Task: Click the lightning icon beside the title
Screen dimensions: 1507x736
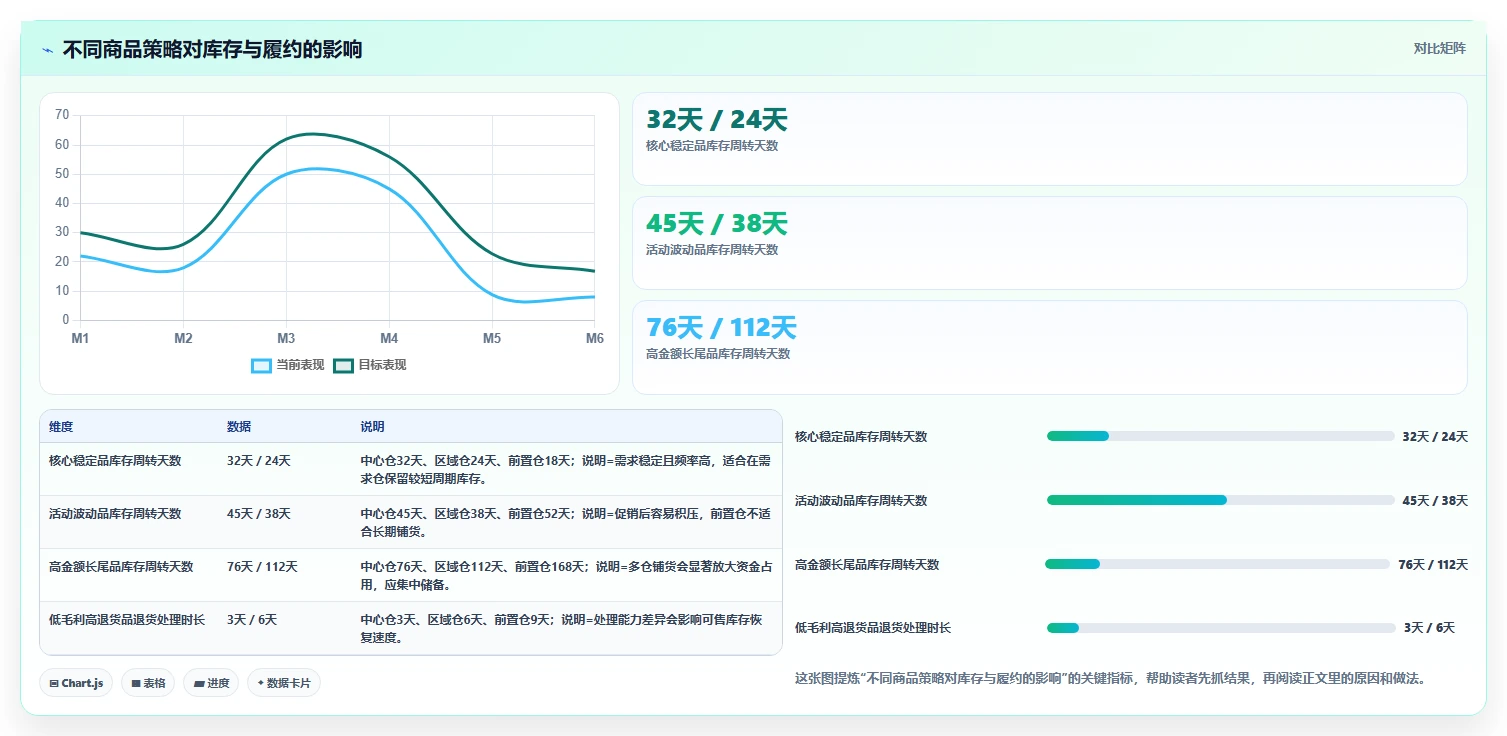Action: pos(48,50)
